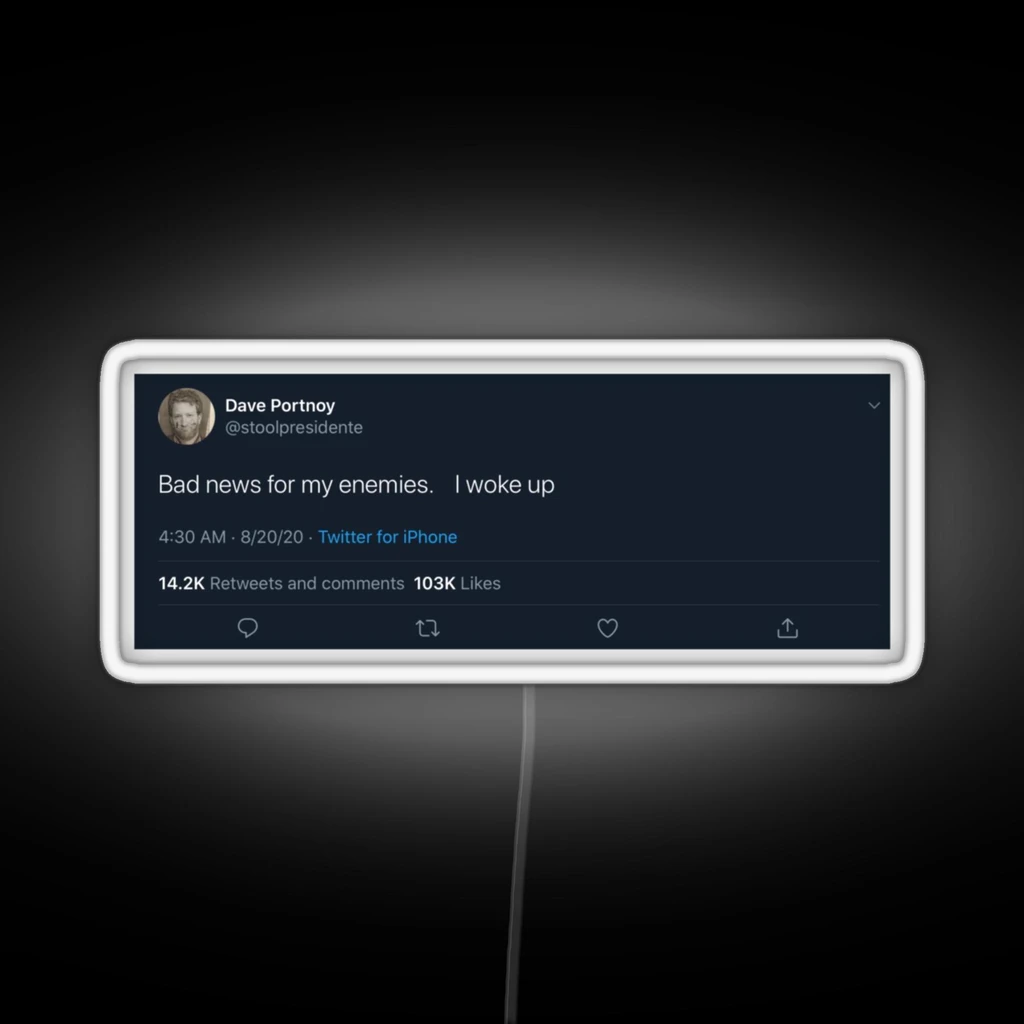
Task: View the 103K Likes list
Action: pos(457,583)
